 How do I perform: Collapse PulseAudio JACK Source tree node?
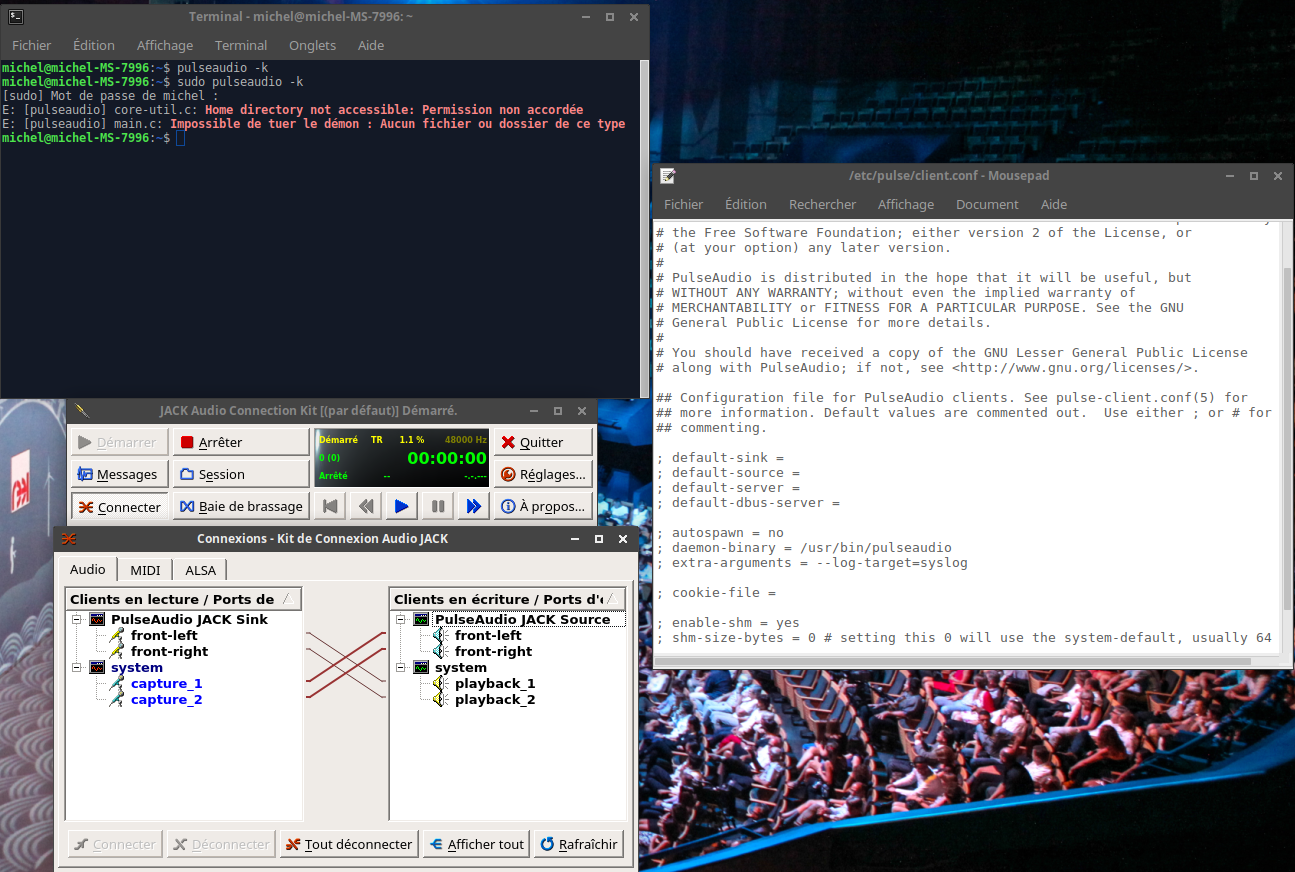(x=401, y=620)
